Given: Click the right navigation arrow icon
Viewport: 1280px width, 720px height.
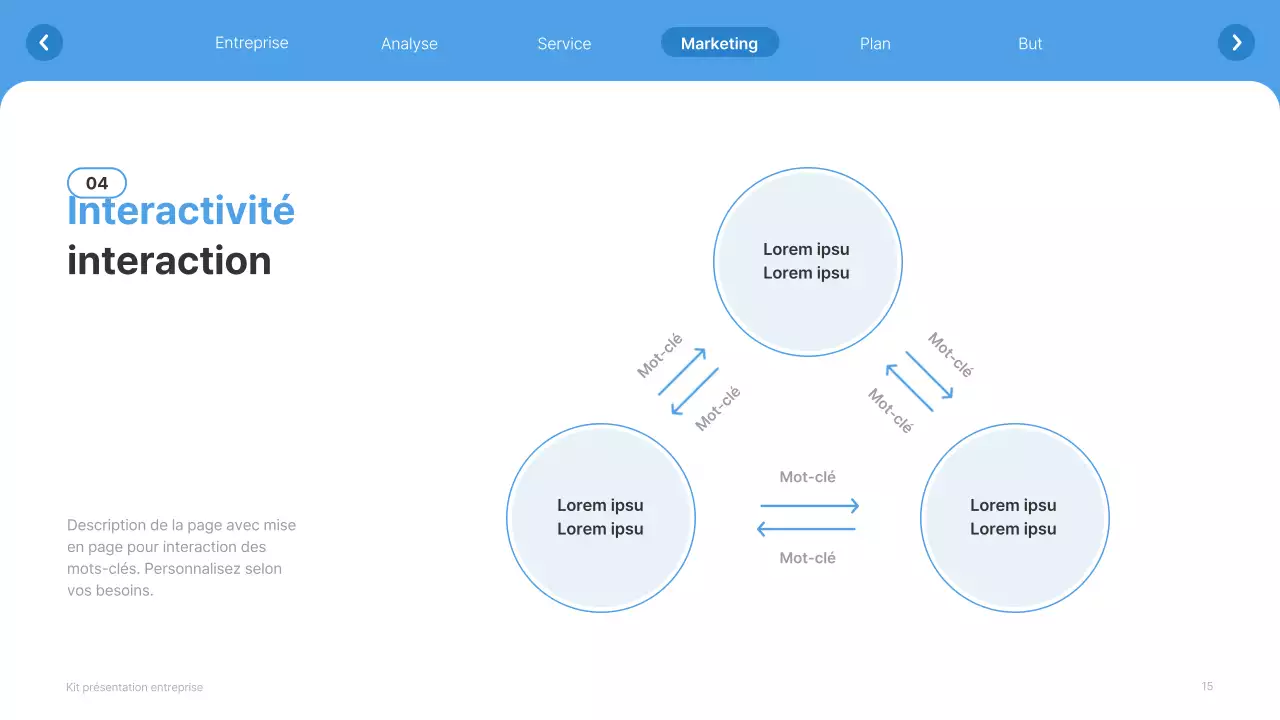Looking at the screenshot, I should 1236,42.
